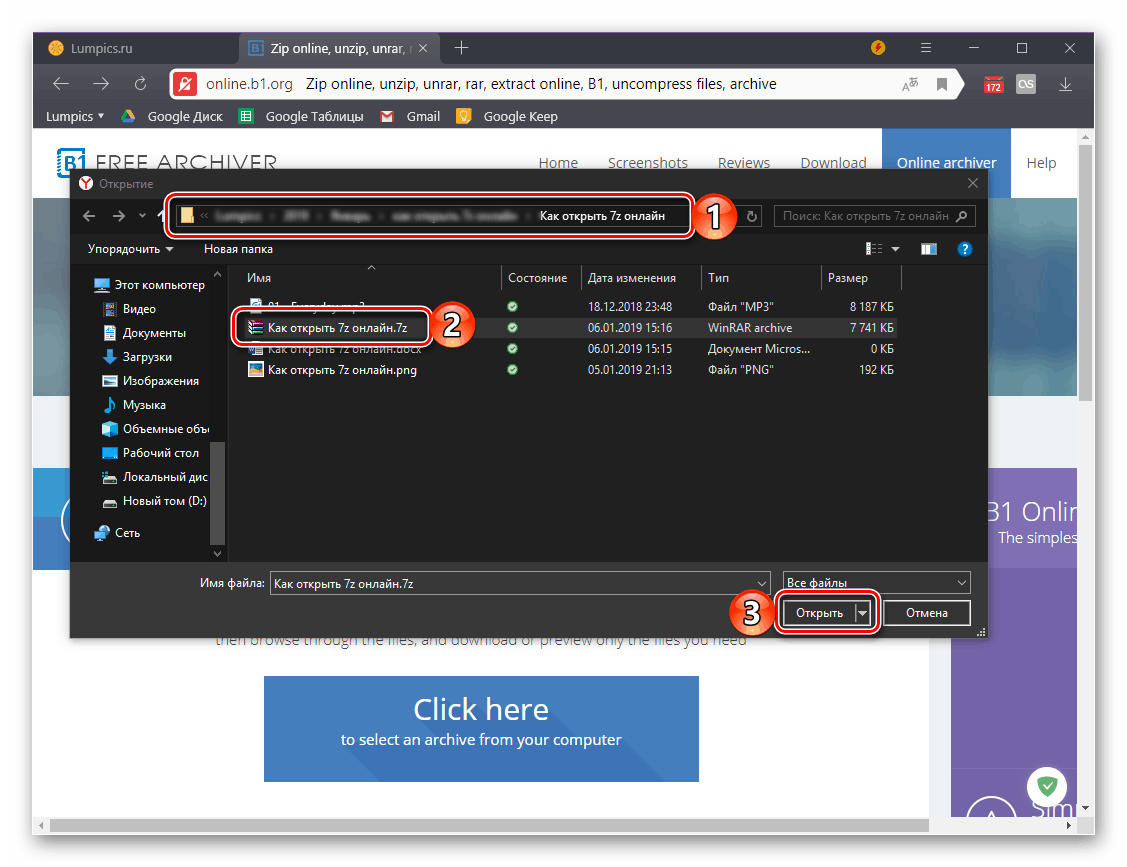Click the page horizontal scrollbar
This screenshot has height=867, width=1127.
coord(489,825)
